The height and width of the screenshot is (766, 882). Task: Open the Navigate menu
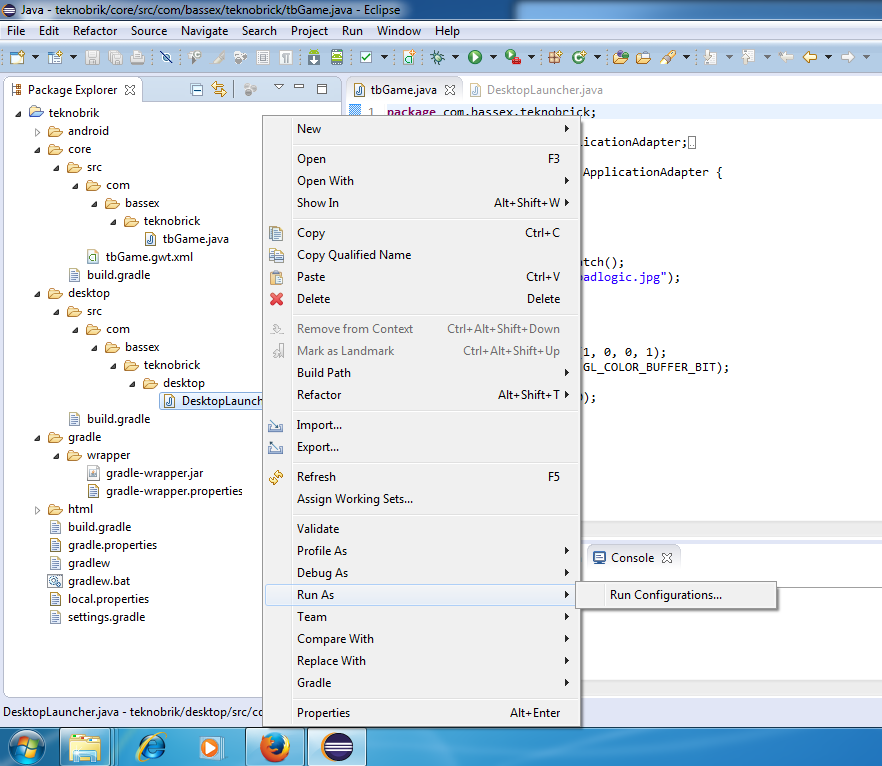(204, 31)
